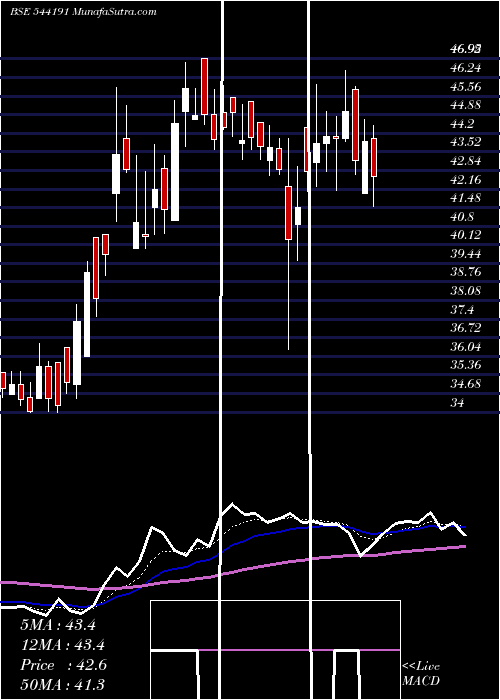Click the 38.76 price level label
The image size is (500, 700).
click(x=466, y=272)
